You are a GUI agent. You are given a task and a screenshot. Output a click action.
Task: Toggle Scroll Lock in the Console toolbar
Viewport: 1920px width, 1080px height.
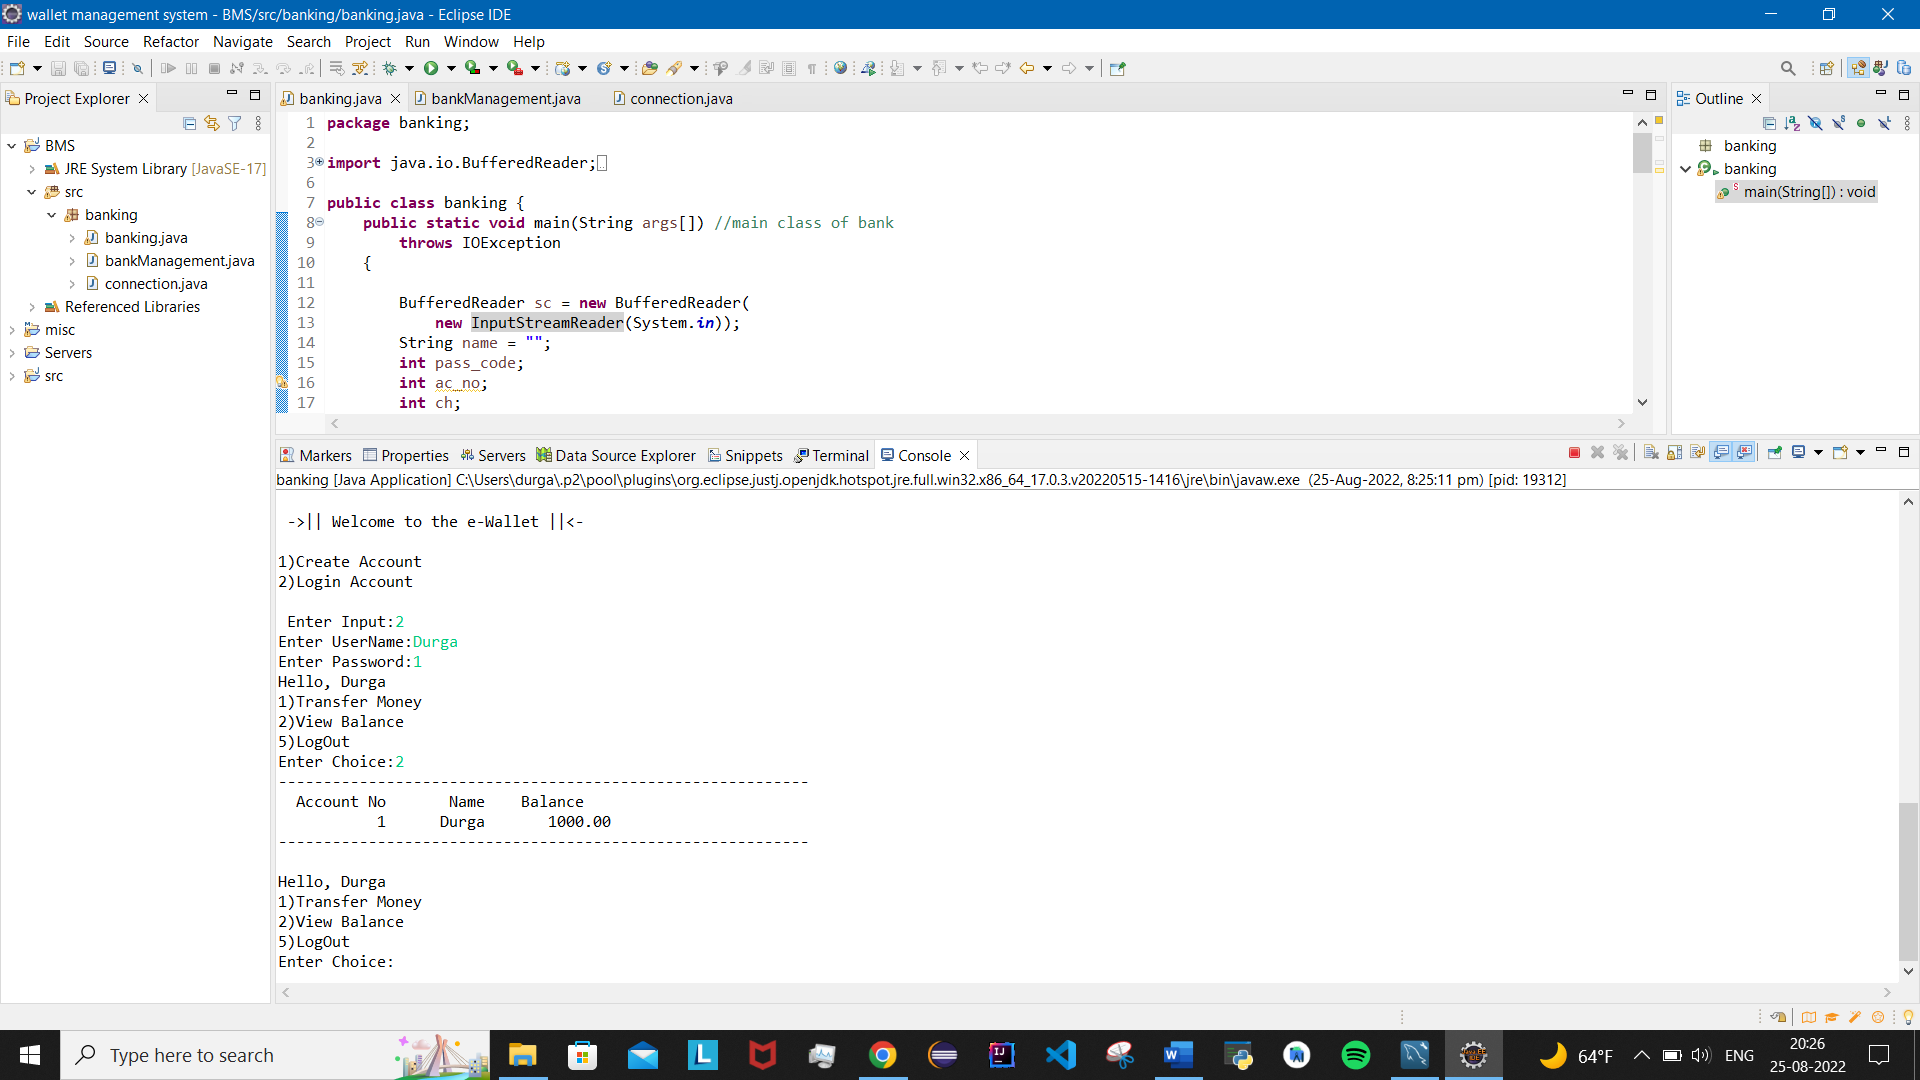(1673, 453)
